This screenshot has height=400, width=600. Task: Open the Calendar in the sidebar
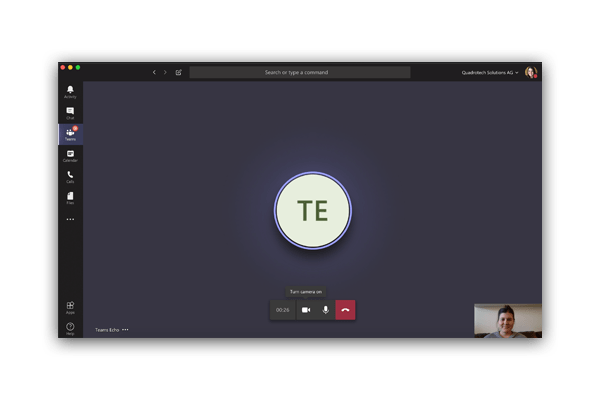(x=70, y=156)
